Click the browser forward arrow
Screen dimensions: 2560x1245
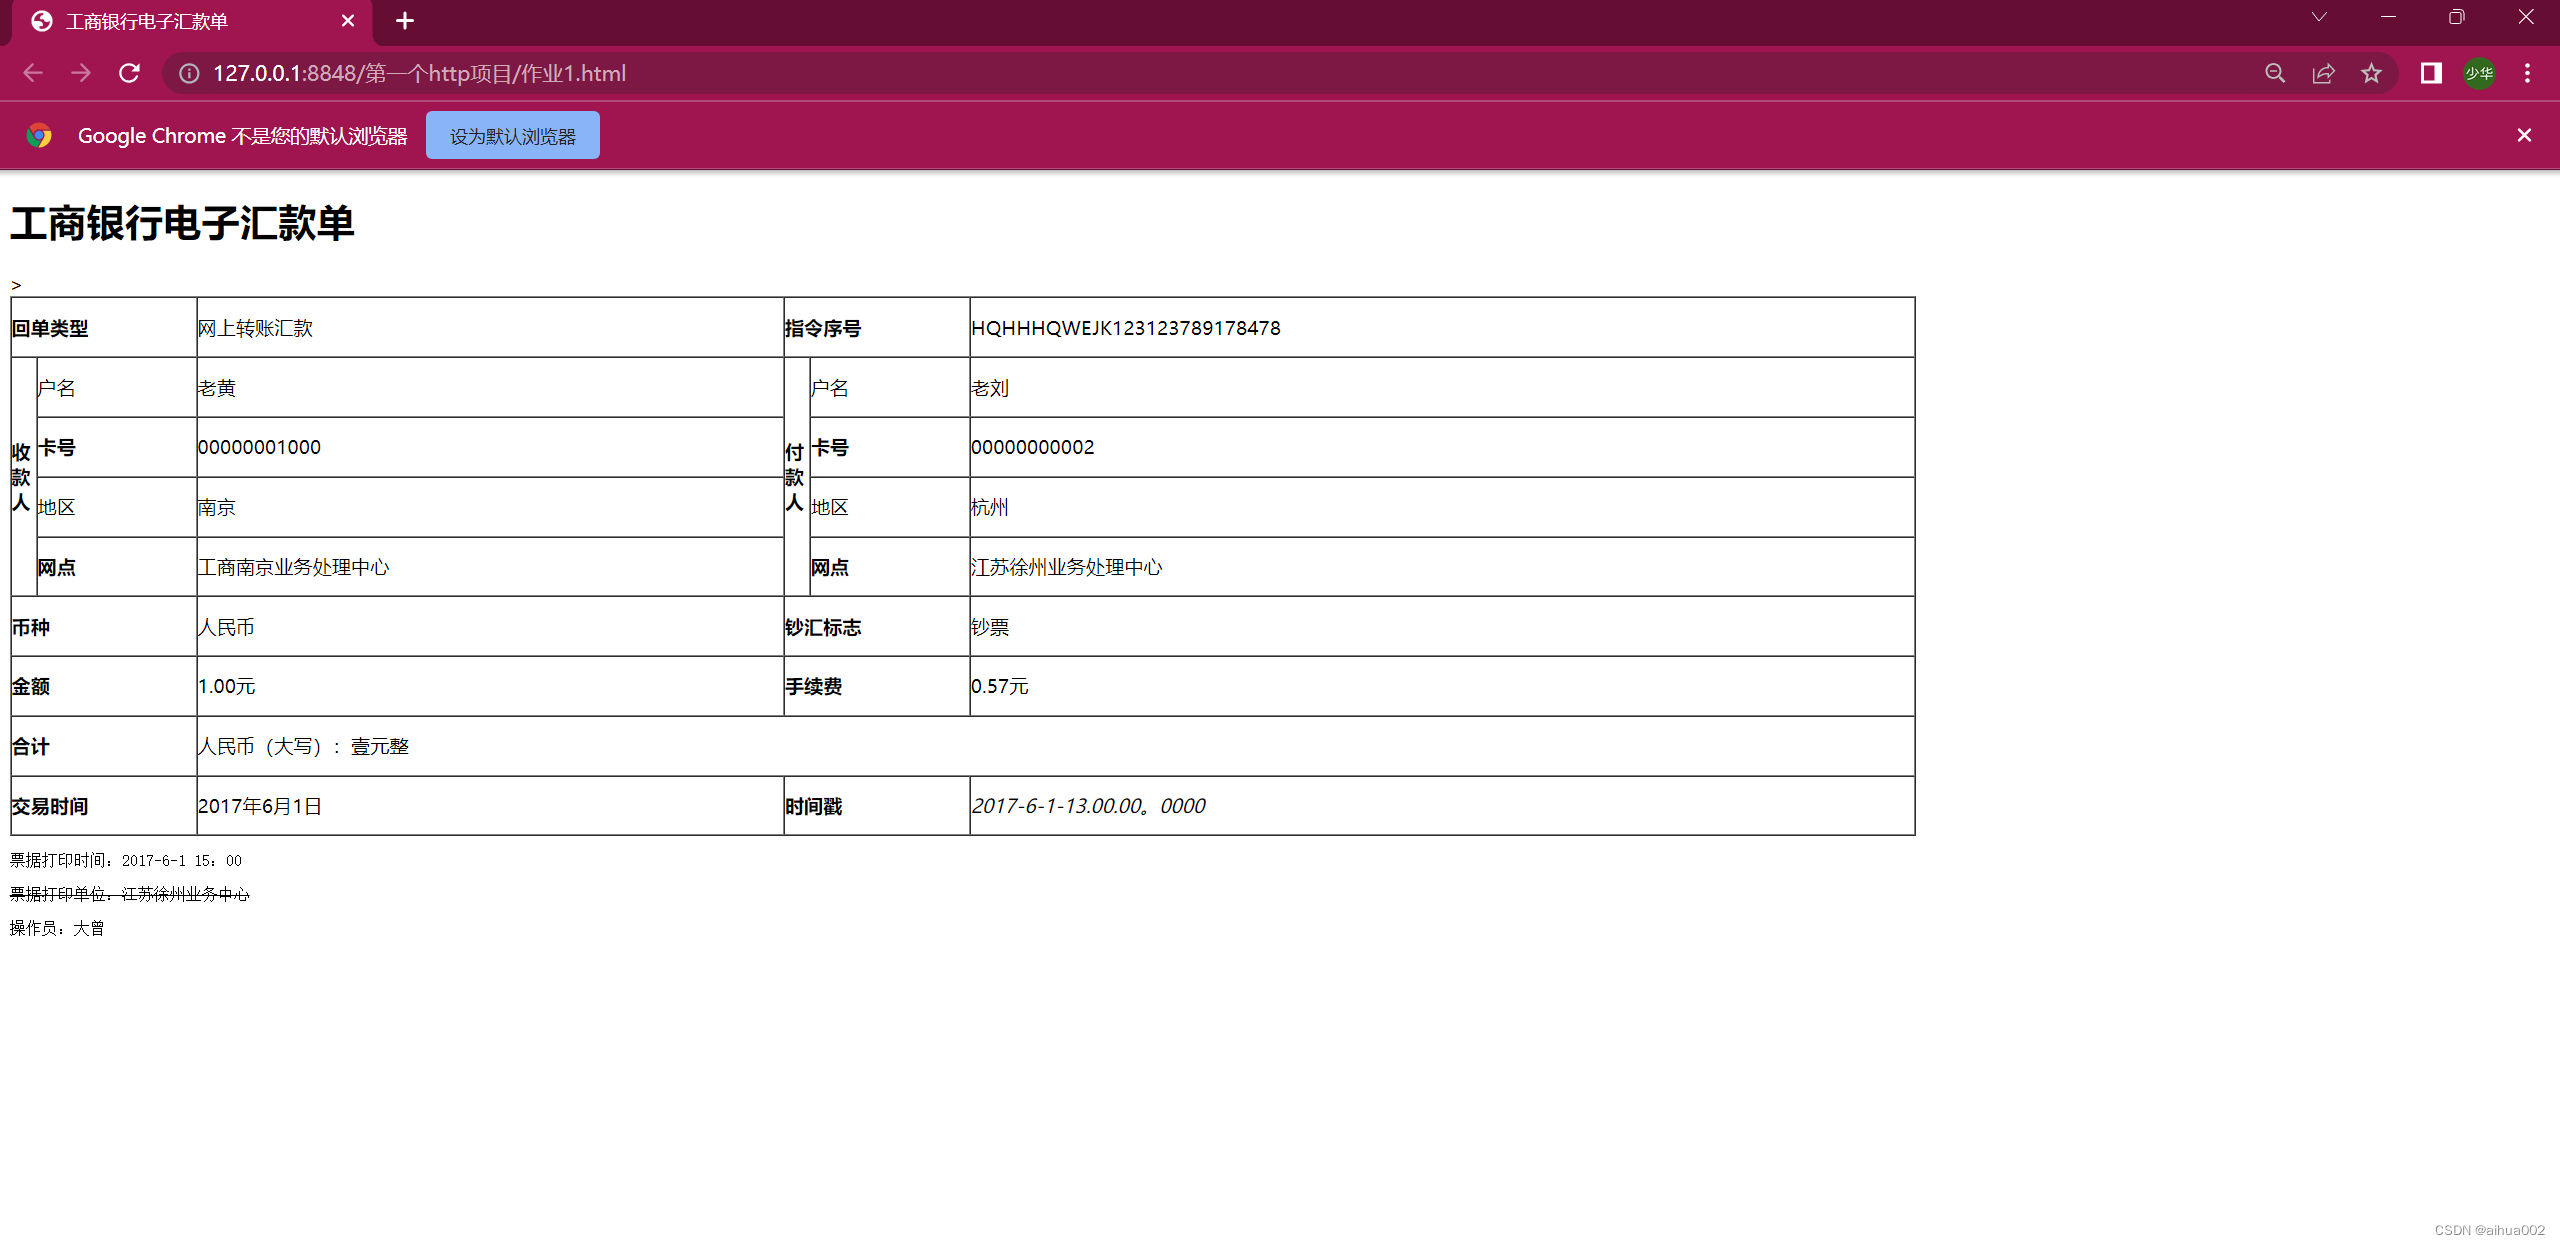81,73
